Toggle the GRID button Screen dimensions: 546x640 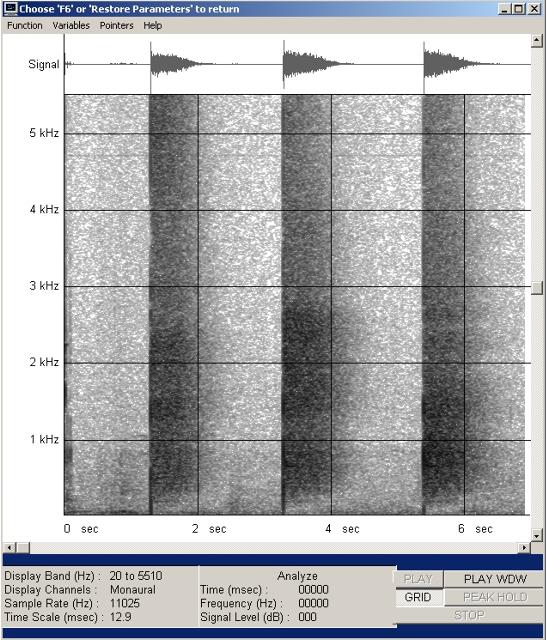[x=418, y=597]
